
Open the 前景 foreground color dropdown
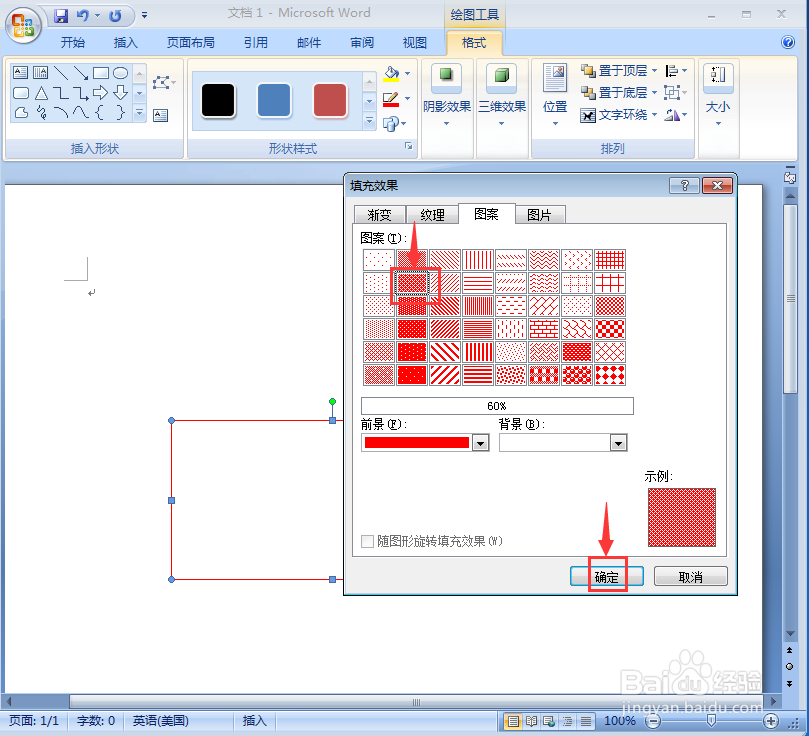click(480, 443)
